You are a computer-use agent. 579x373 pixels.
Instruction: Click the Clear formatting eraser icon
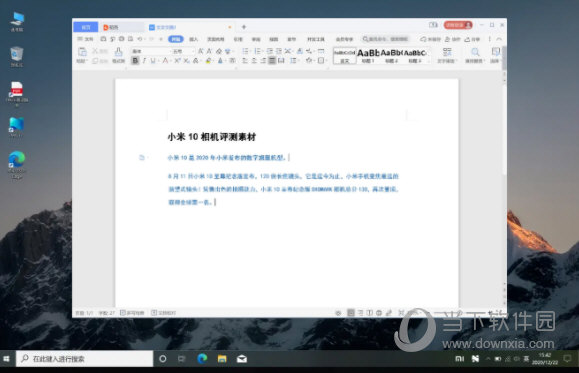click(219, 51)
